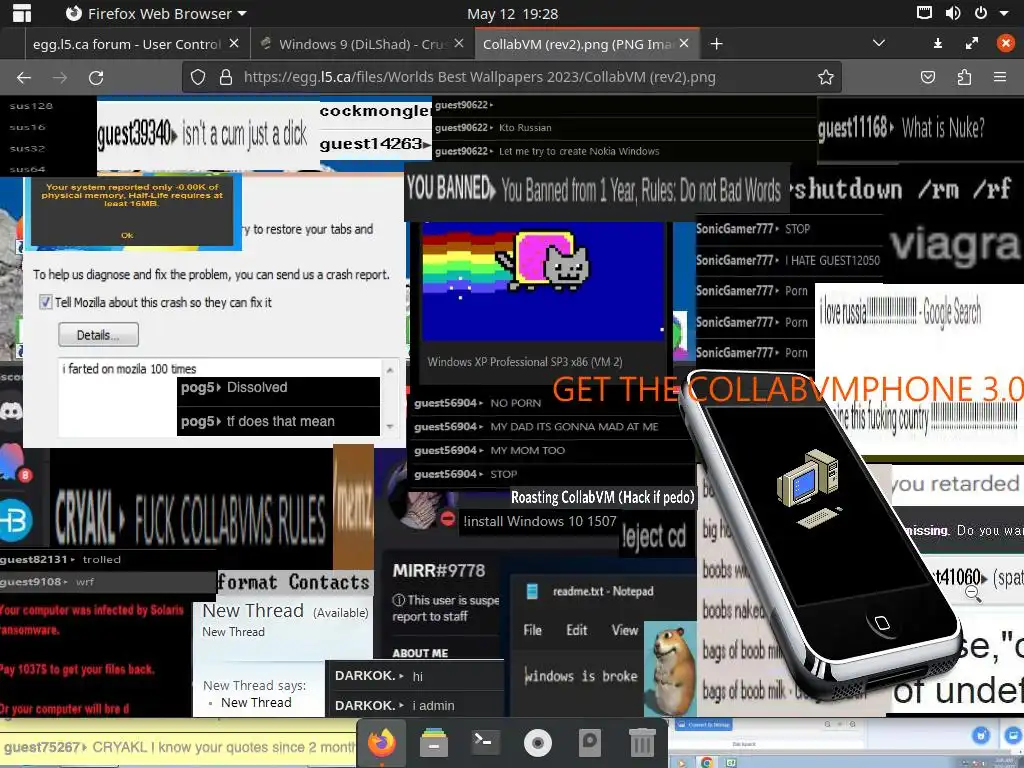1024x768 pixels.
Task: Click the zoom magnifier icon right of the phone
Action: pos(973,594)
